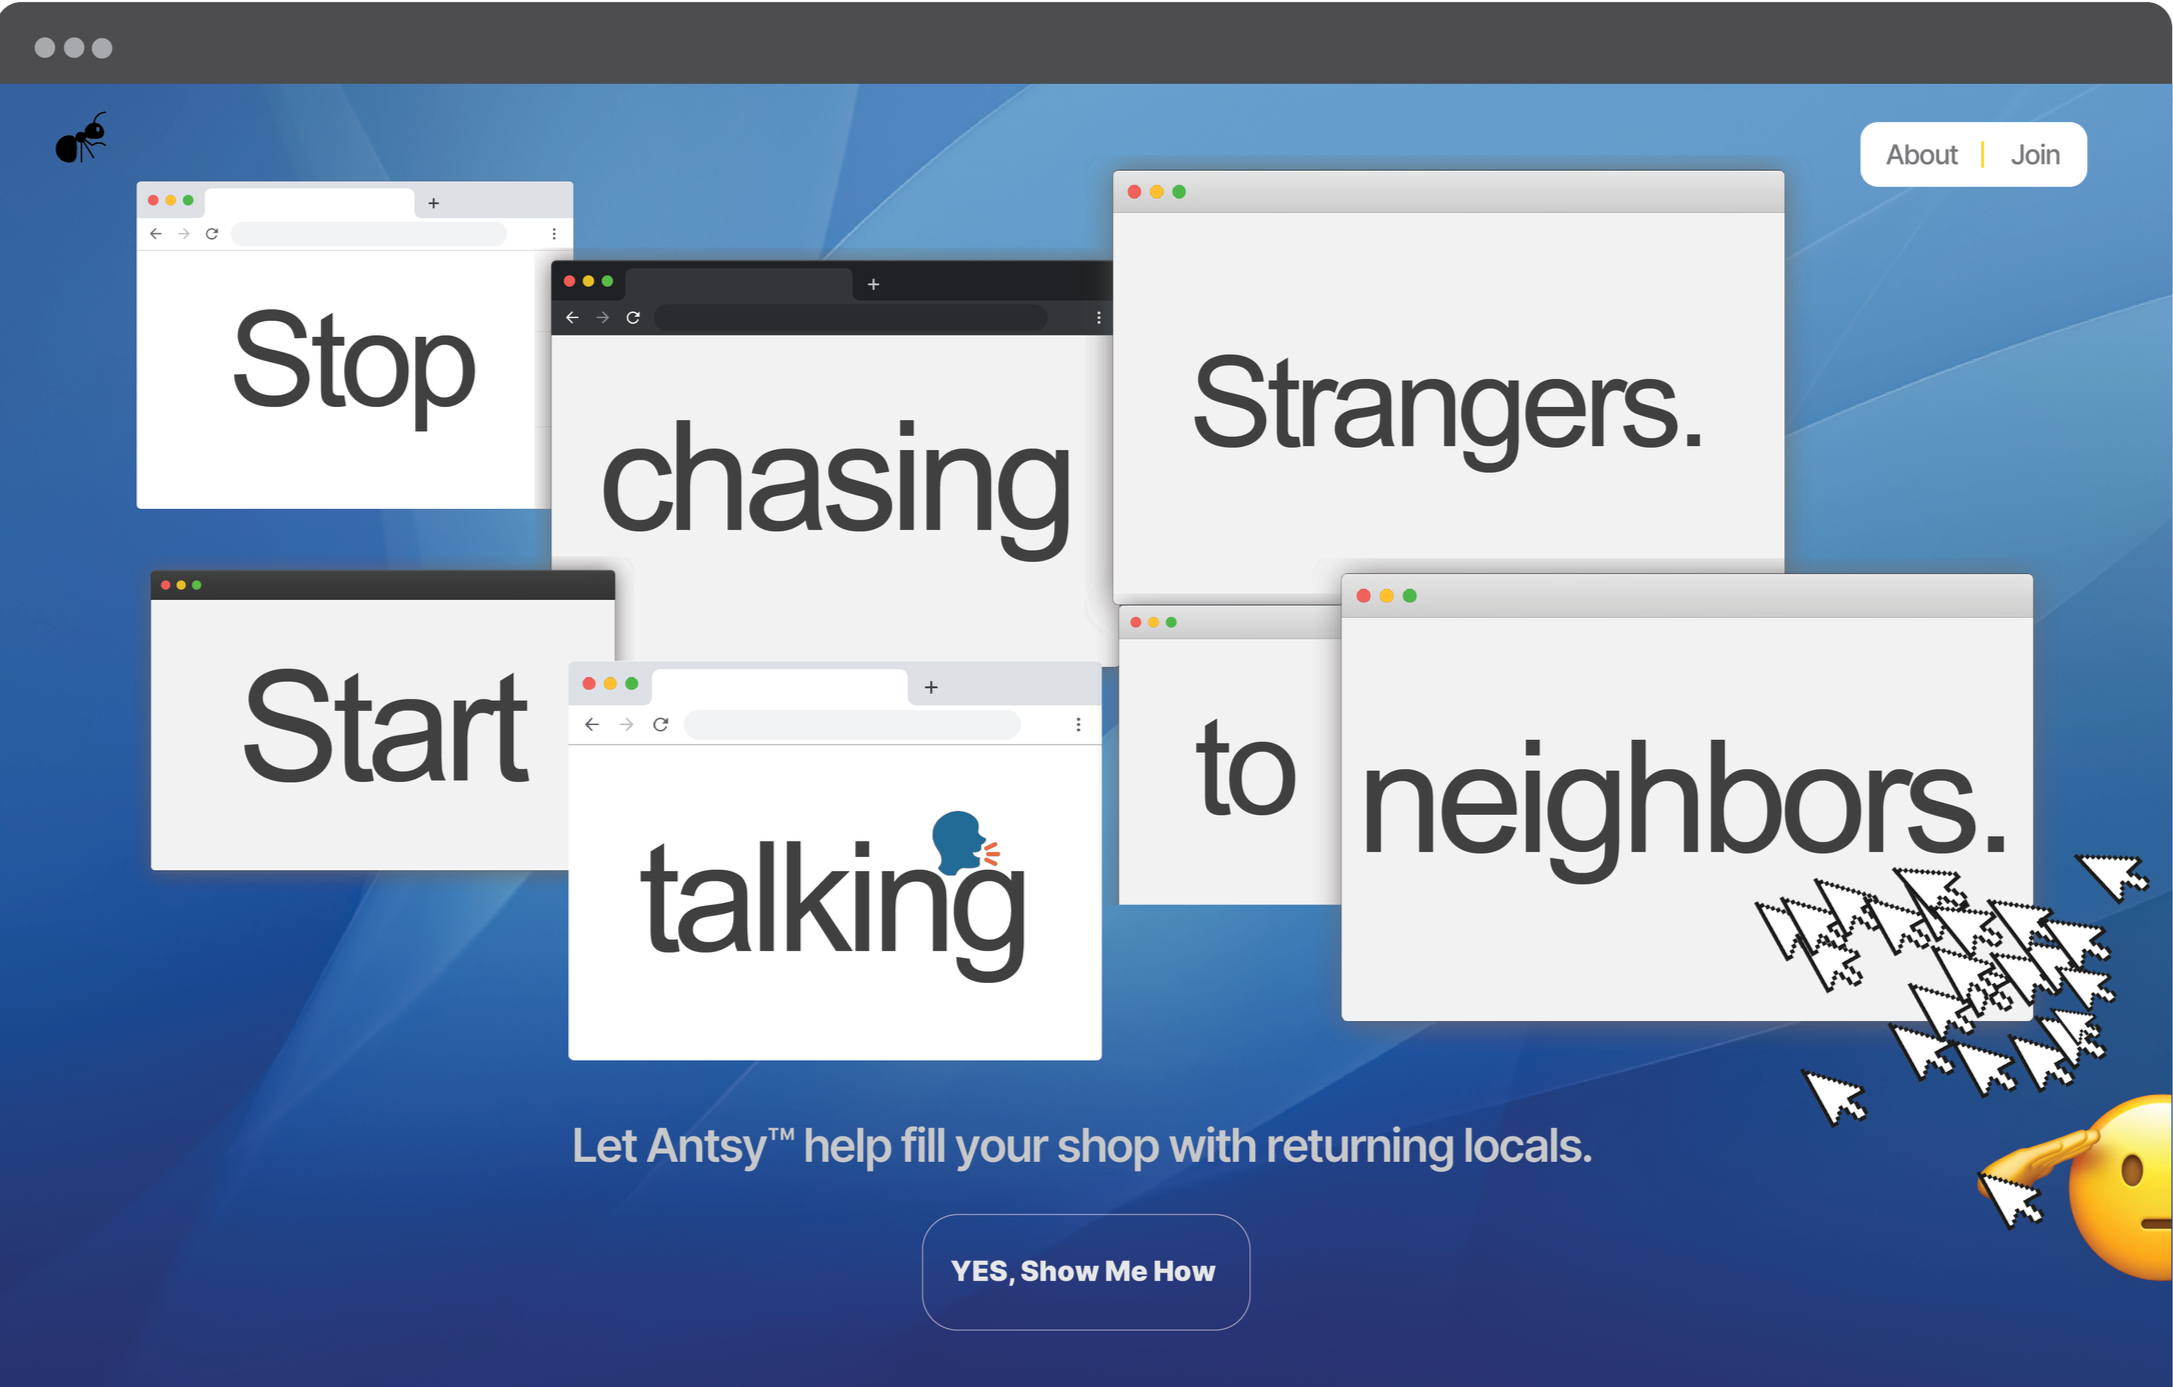The height and width of the screenshot is (1387, 2173).
Task: Reload the talking browser window
Action: [660, 724]
